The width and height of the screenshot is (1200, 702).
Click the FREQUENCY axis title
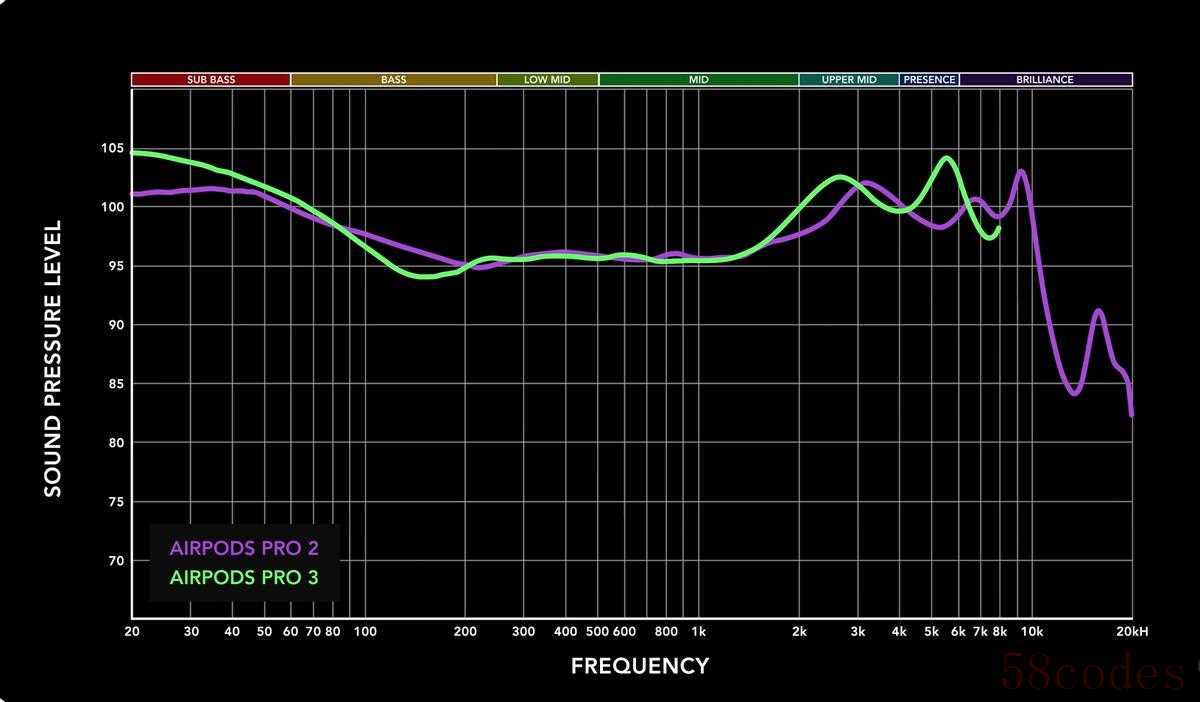coord(640,666)
